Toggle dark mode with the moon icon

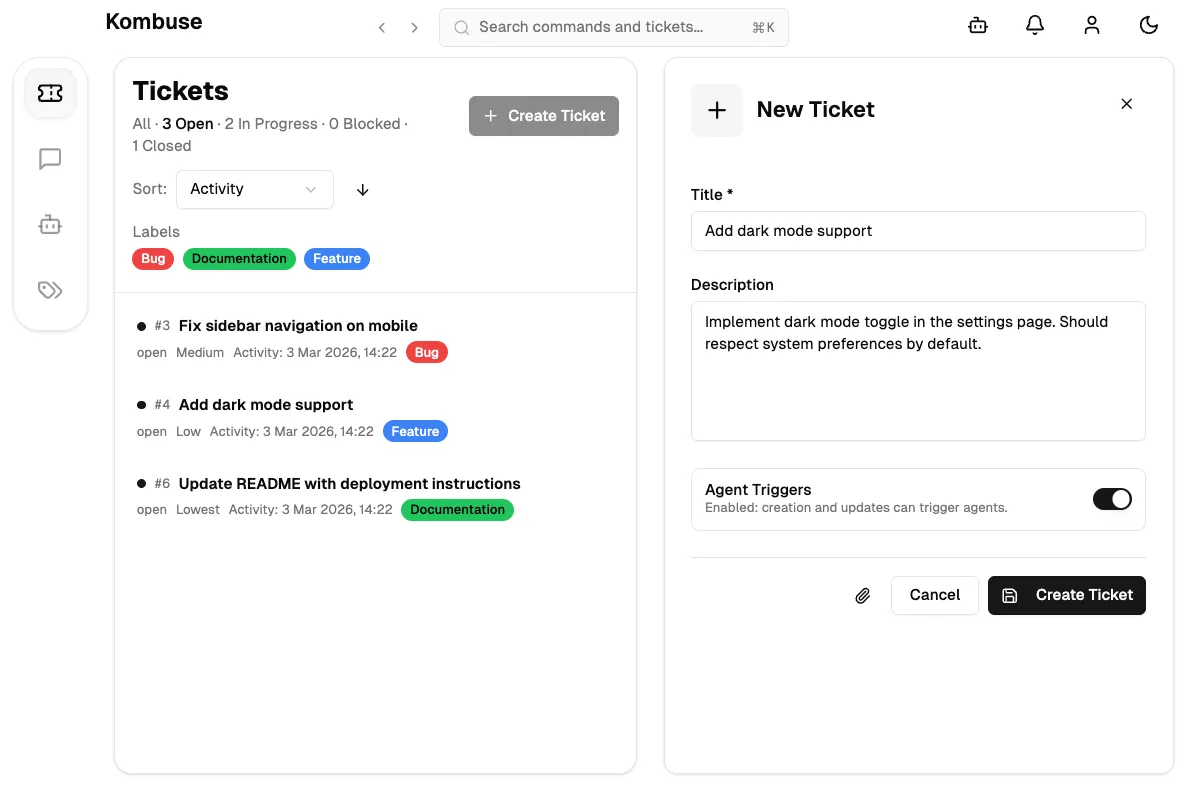pyautogui.click(x=1149, y=25)
